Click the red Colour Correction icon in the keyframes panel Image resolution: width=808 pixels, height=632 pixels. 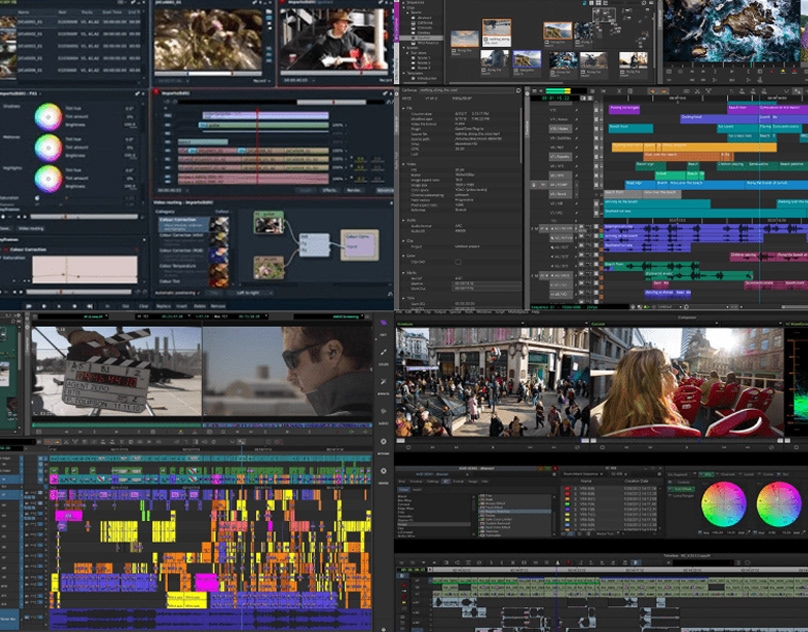tap(6, 250)
